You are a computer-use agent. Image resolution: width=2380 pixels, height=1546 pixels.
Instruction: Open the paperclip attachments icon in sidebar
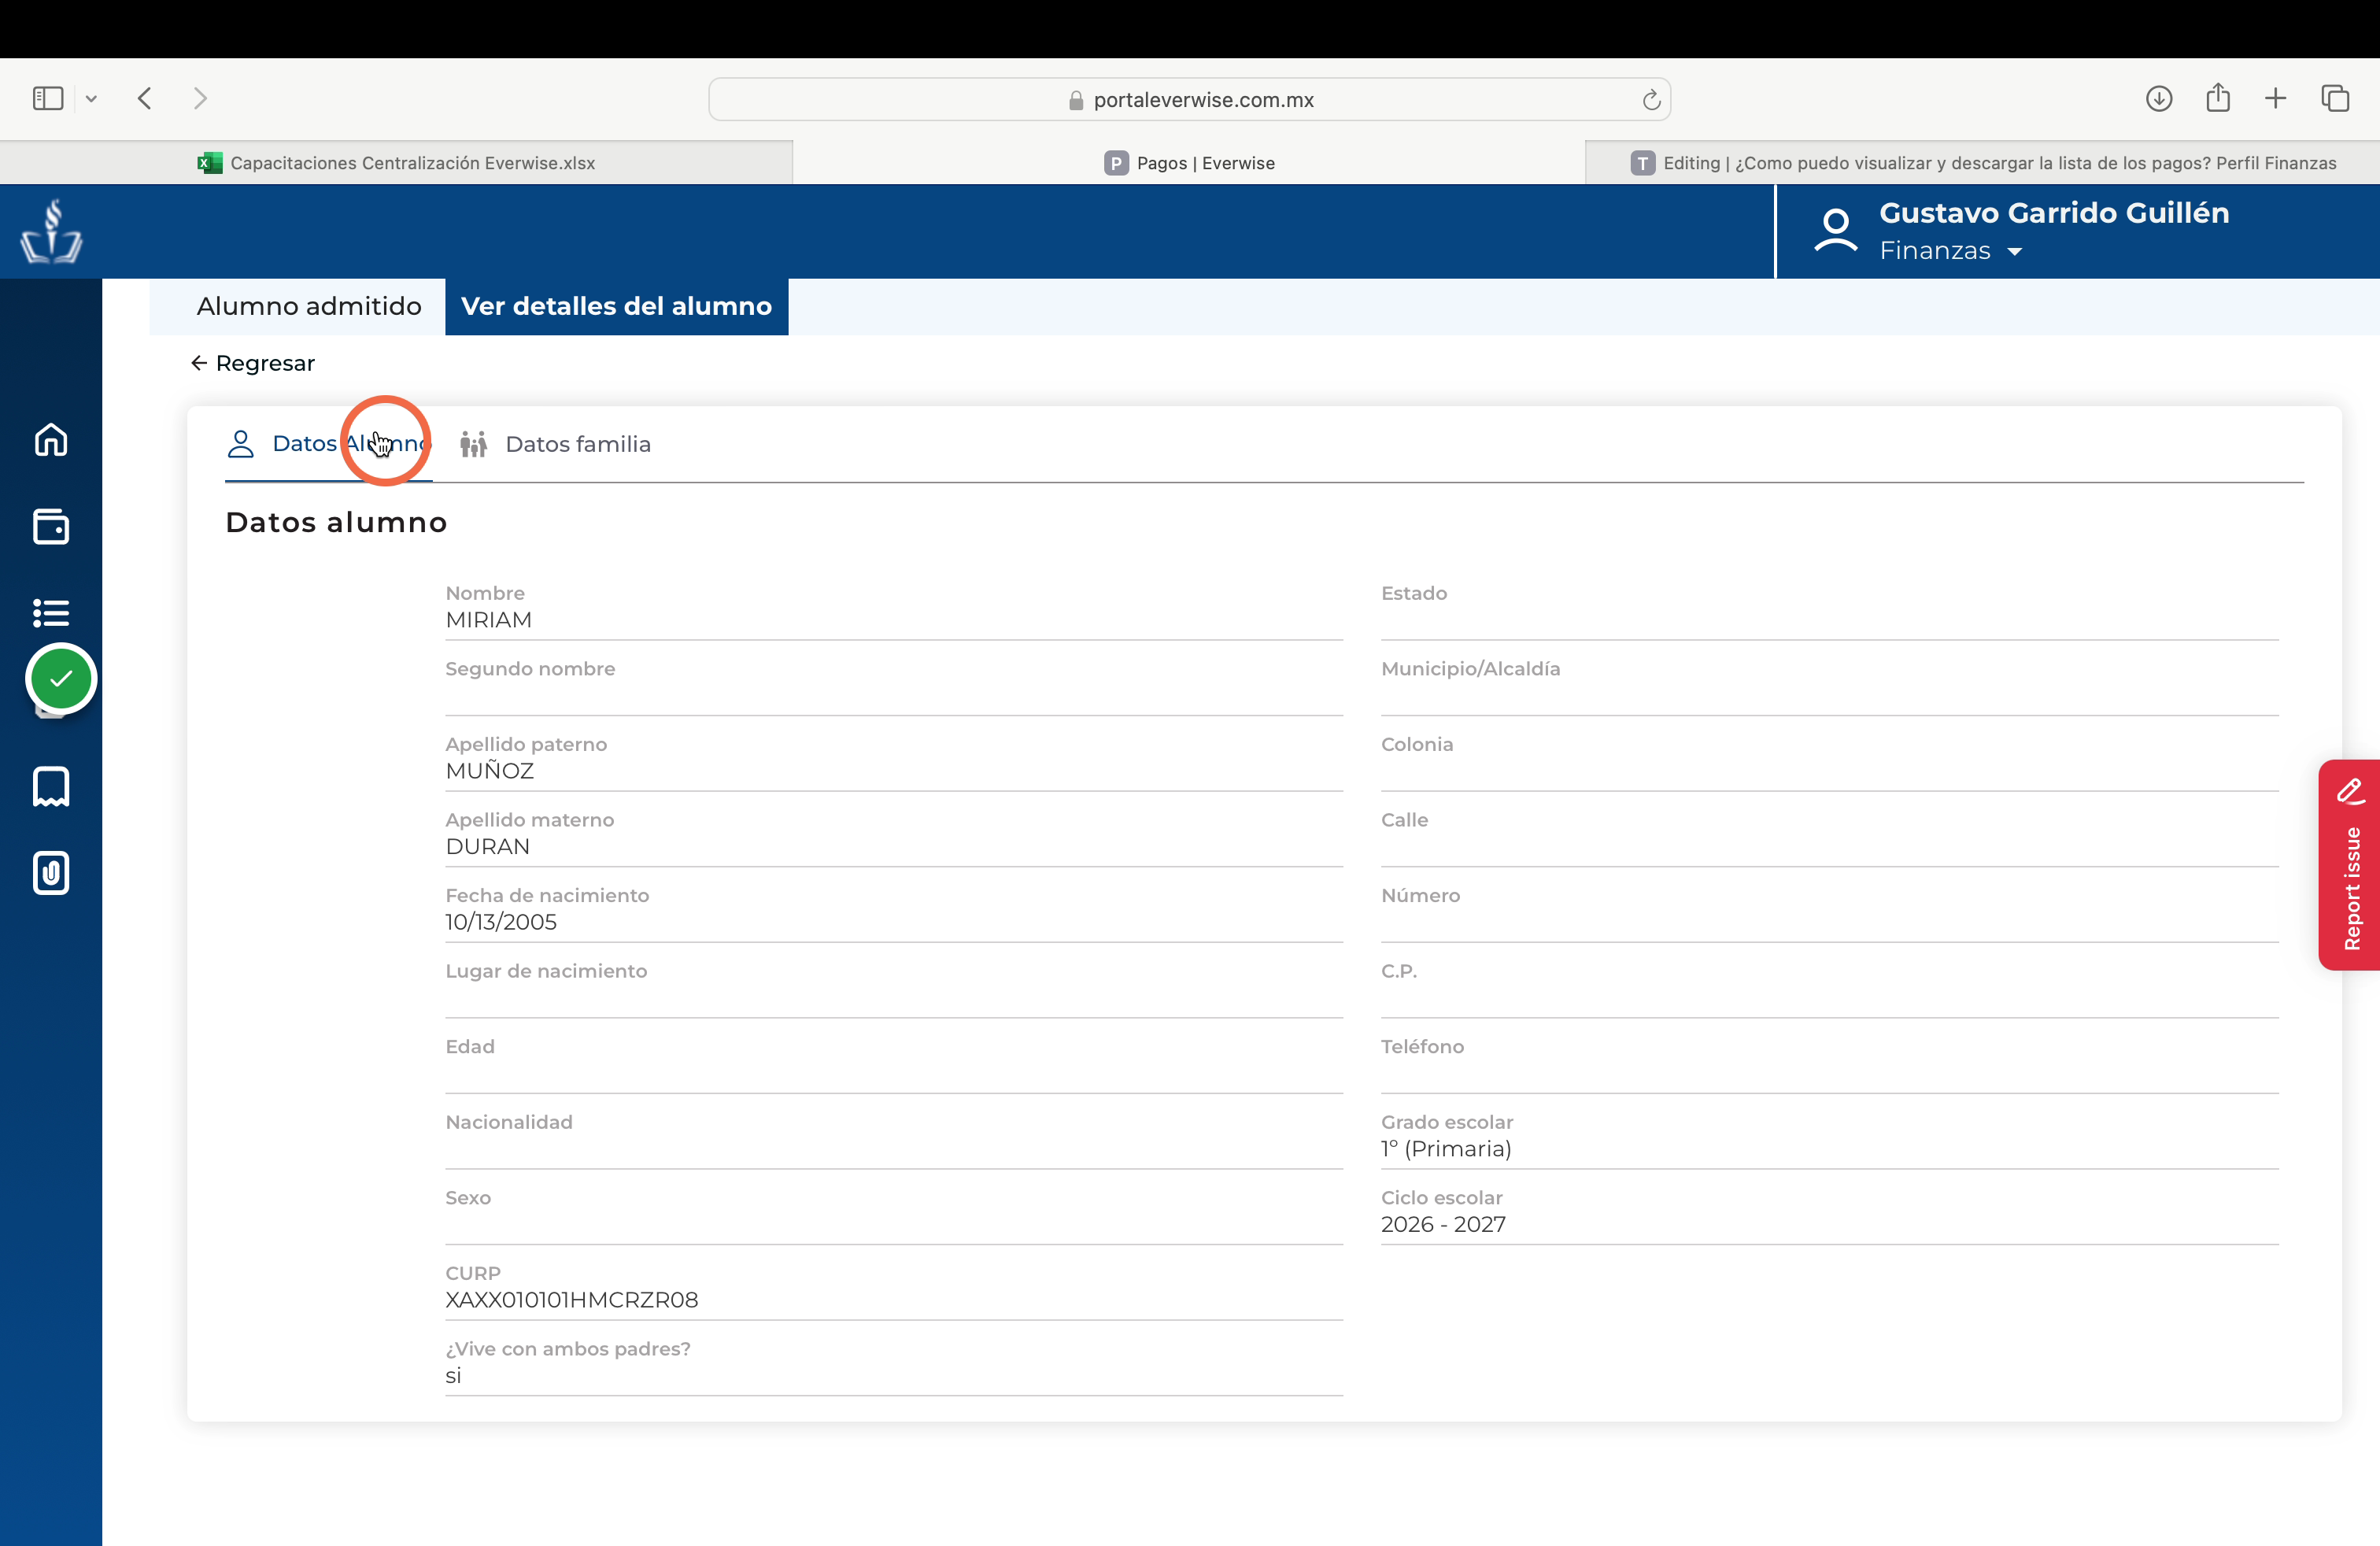pyautogui.click(x=51, y=873)
